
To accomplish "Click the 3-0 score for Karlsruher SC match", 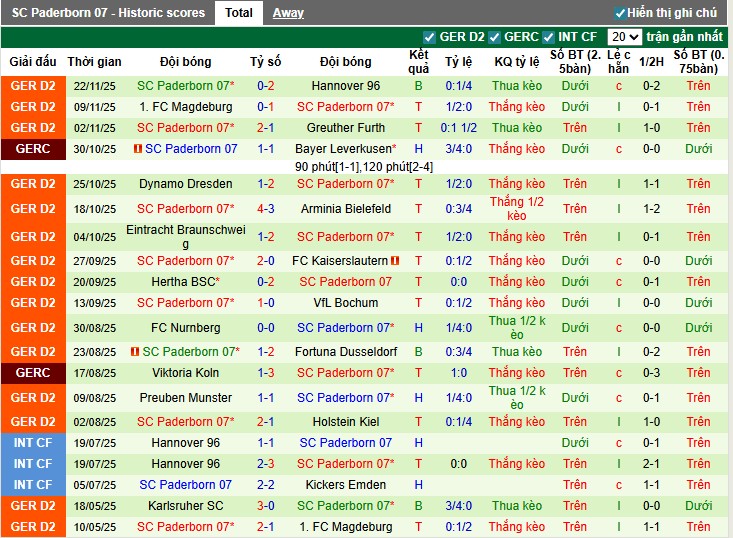I will (x=266, y=506).
